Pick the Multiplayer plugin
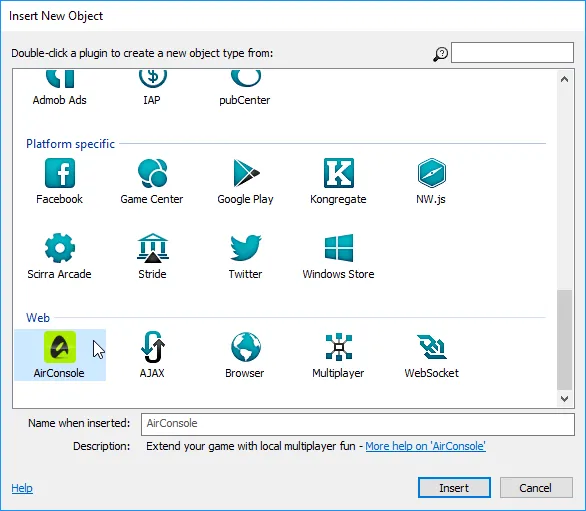 [338, 355]
